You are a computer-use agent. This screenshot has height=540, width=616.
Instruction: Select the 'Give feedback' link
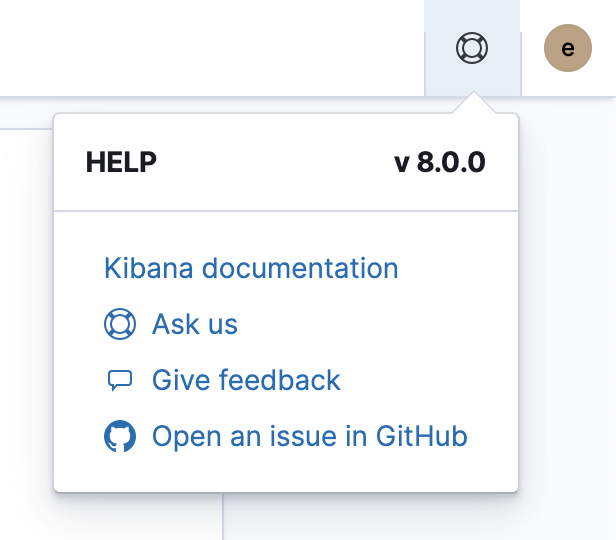point(246,380)
